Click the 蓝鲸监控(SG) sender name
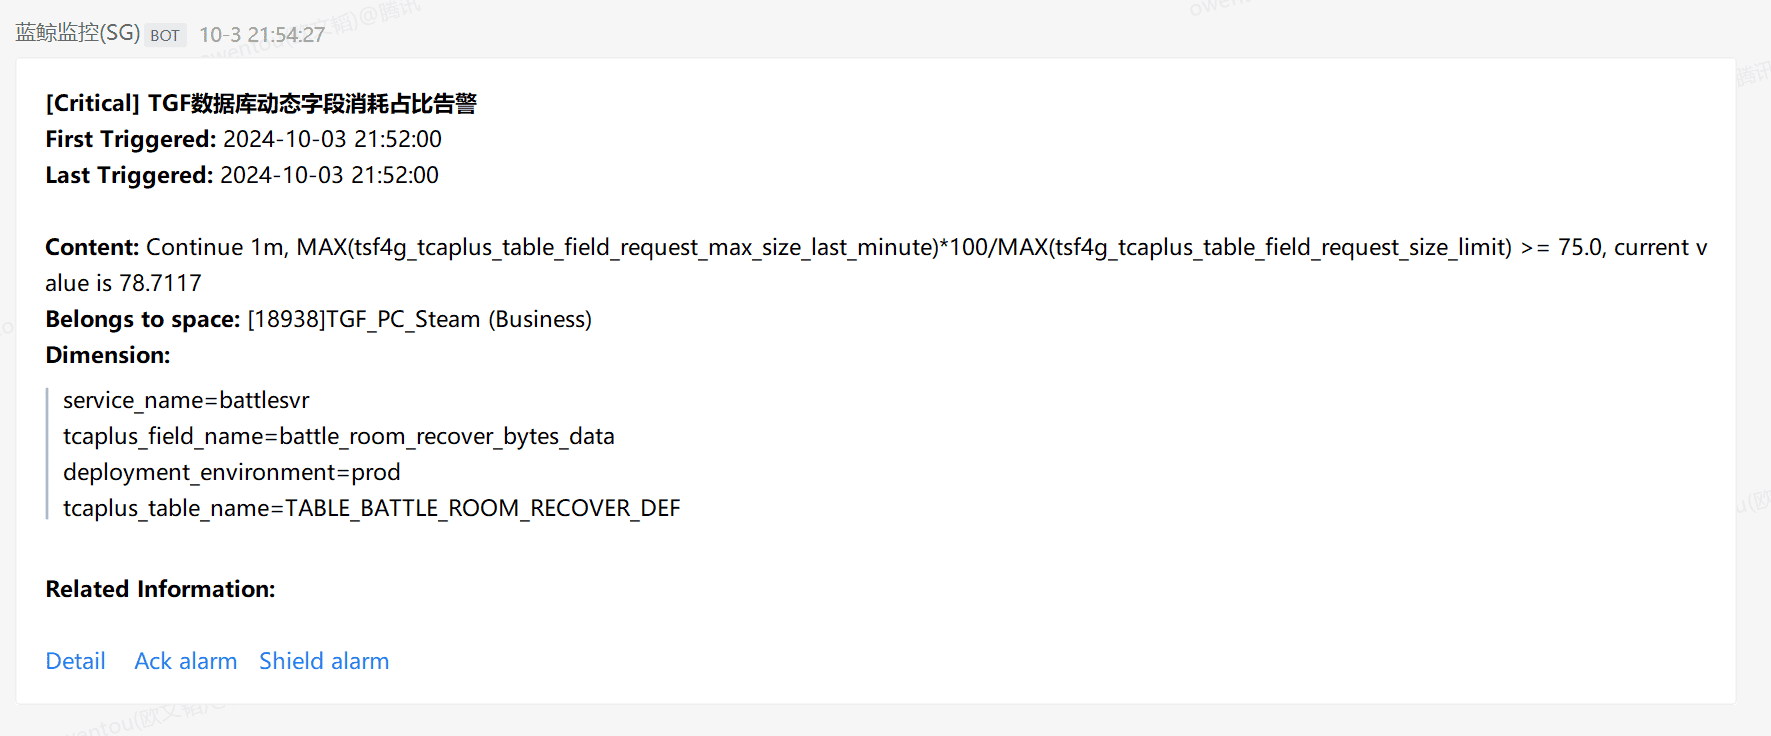Viewport: 1771px width, 736px height. (78, 33)
